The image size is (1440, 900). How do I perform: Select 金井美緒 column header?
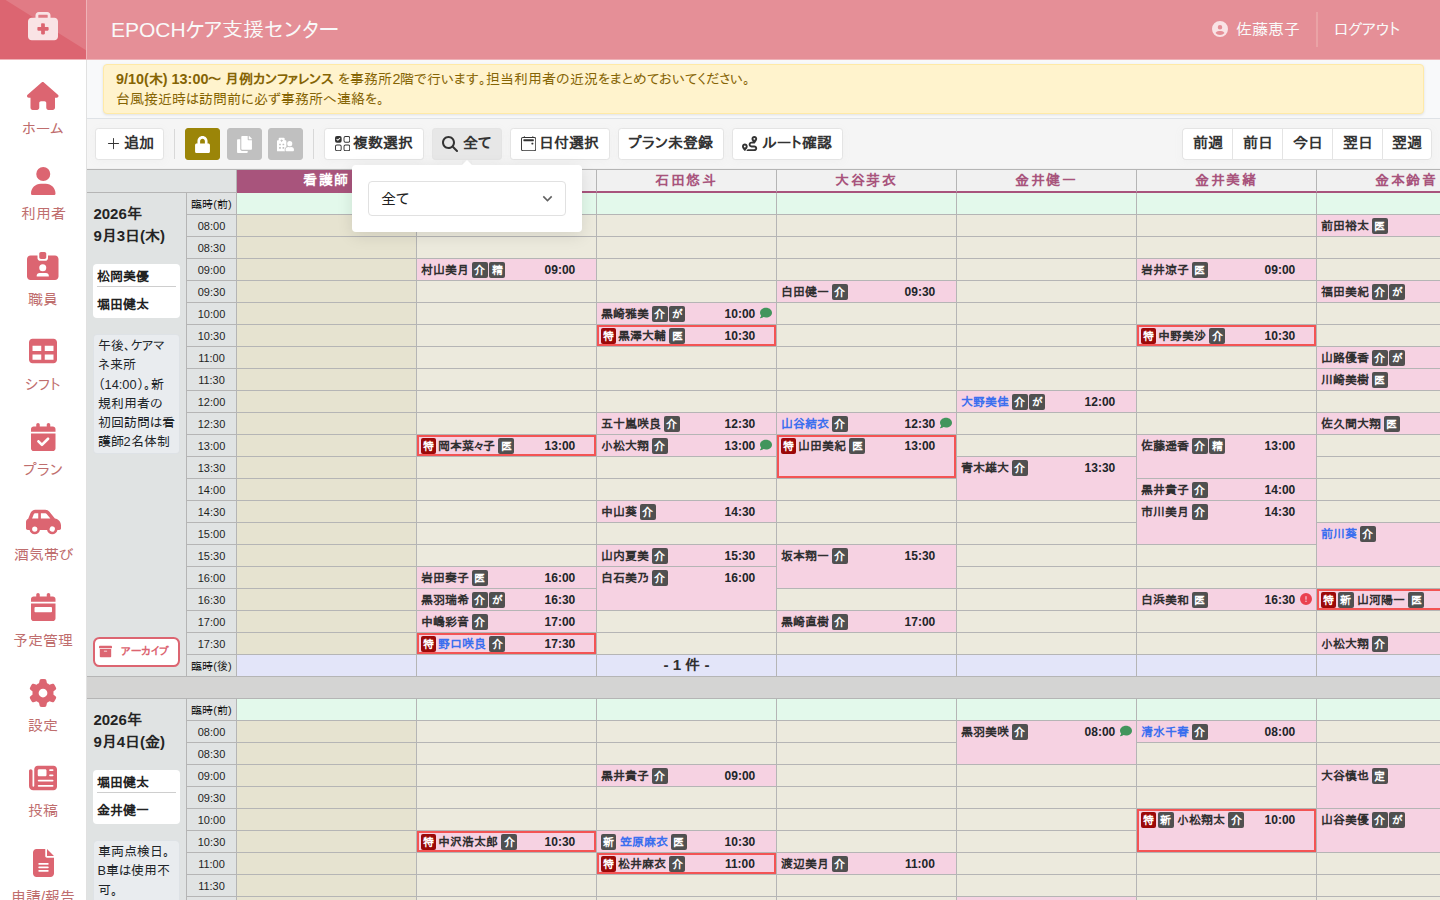point(1226,180)
